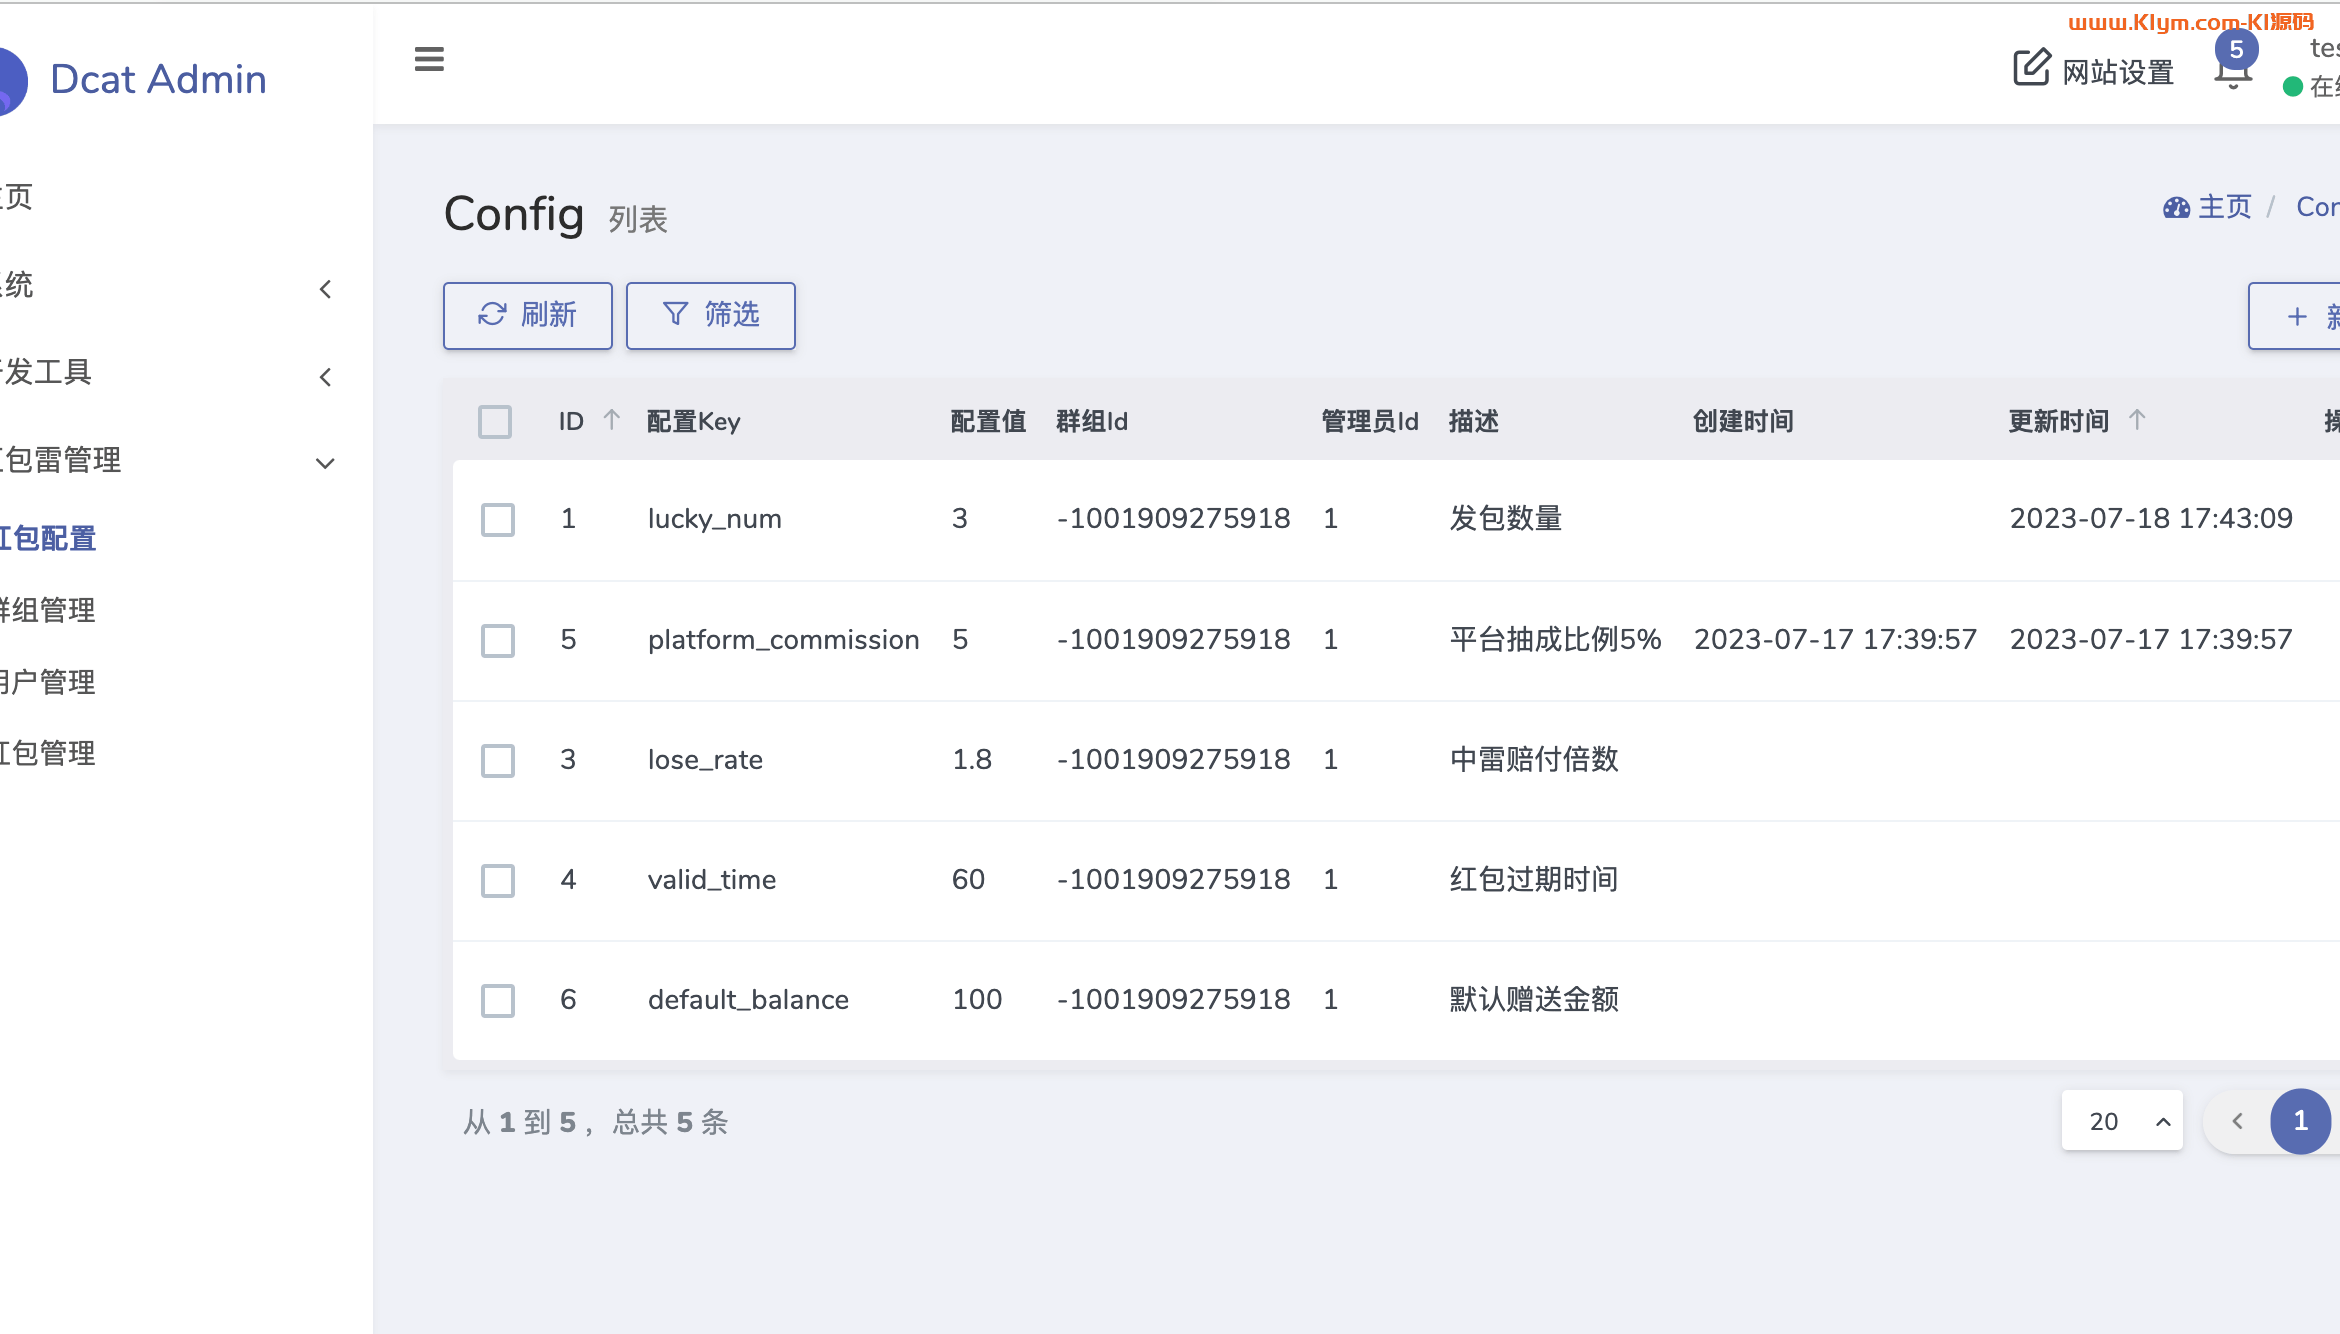Enable checkbox for lose_rate row

[498, 760]
